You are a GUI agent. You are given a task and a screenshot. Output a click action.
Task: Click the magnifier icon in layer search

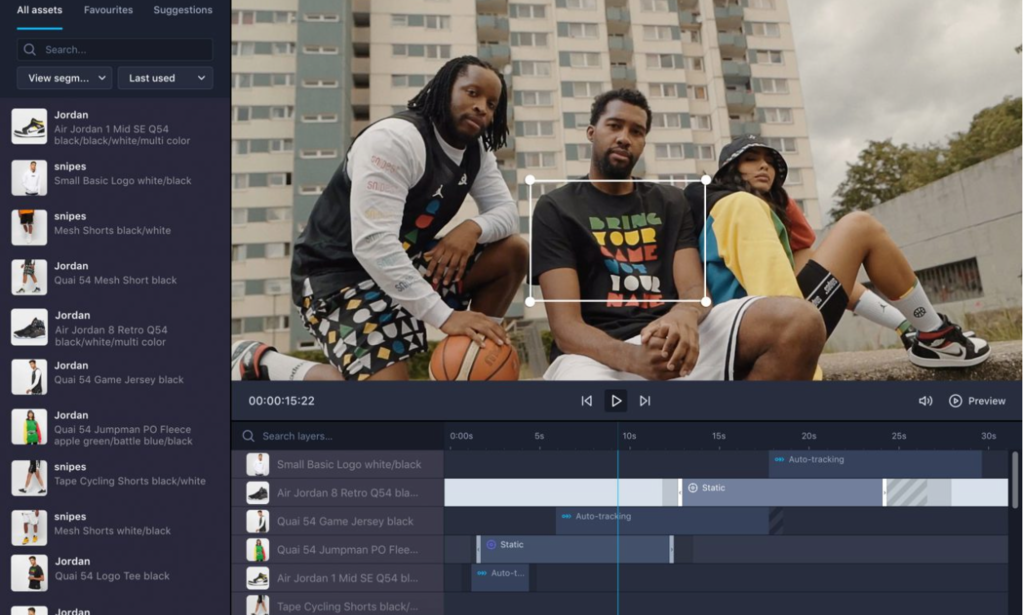point(248,436)
